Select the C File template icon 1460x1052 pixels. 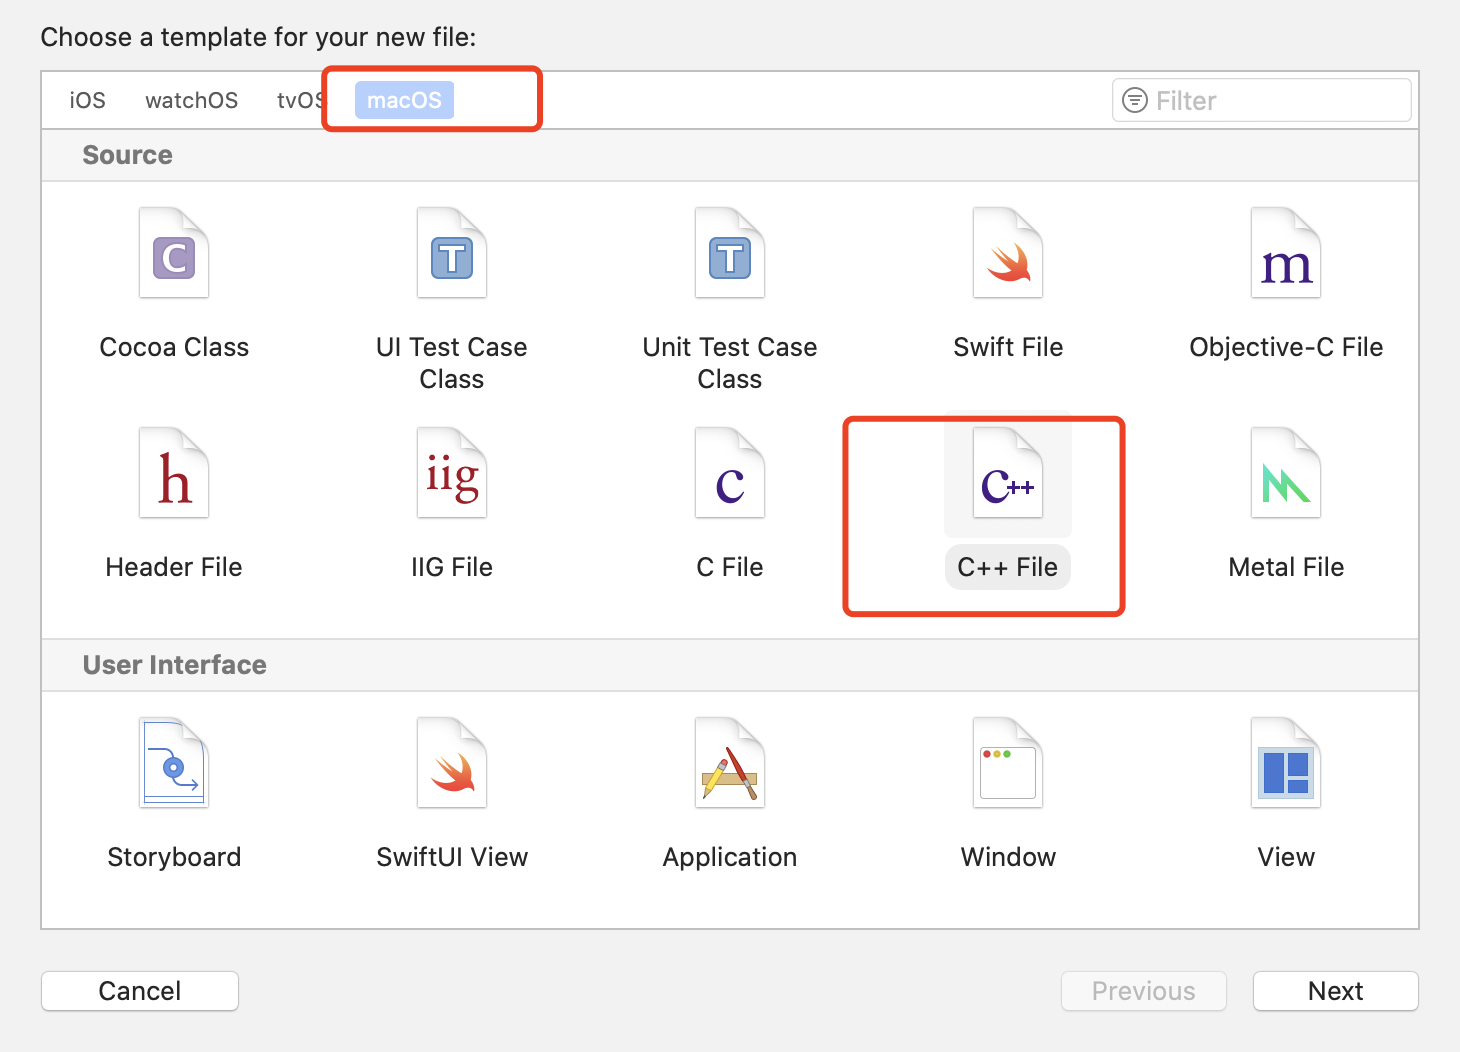point(730,474)
